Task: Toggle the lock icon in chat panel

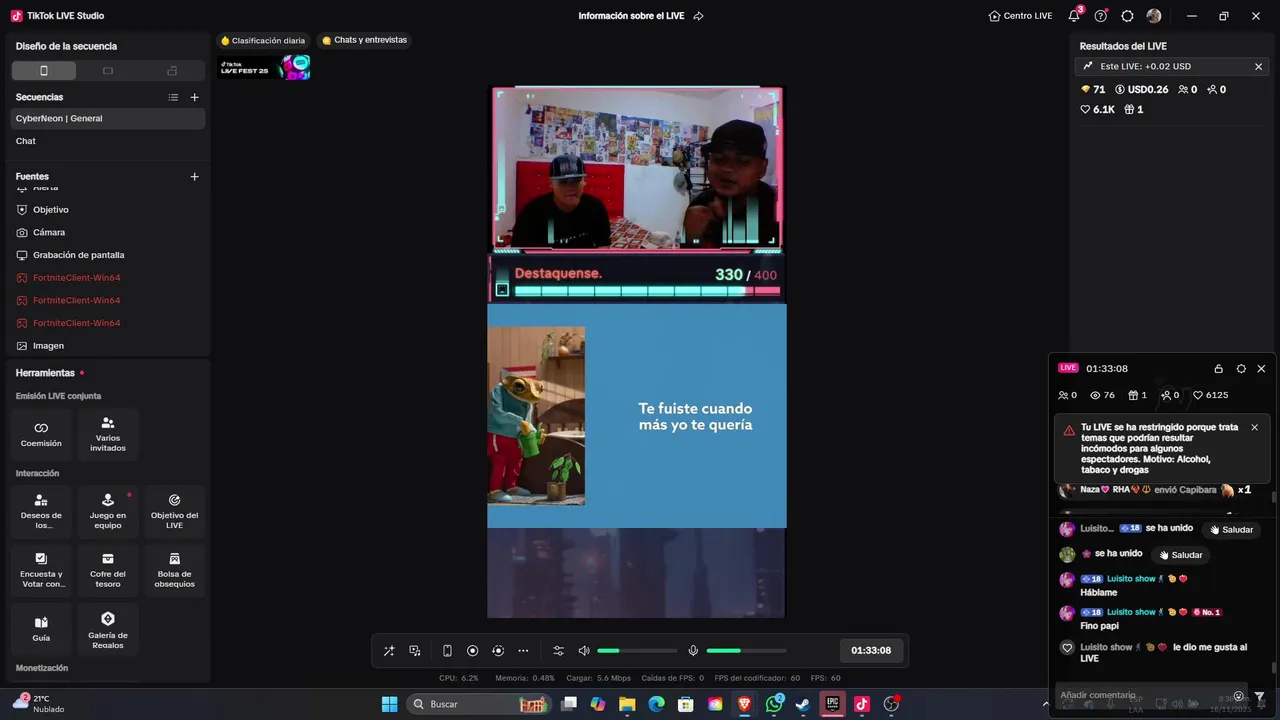Action: click(x=1218, y=369)
